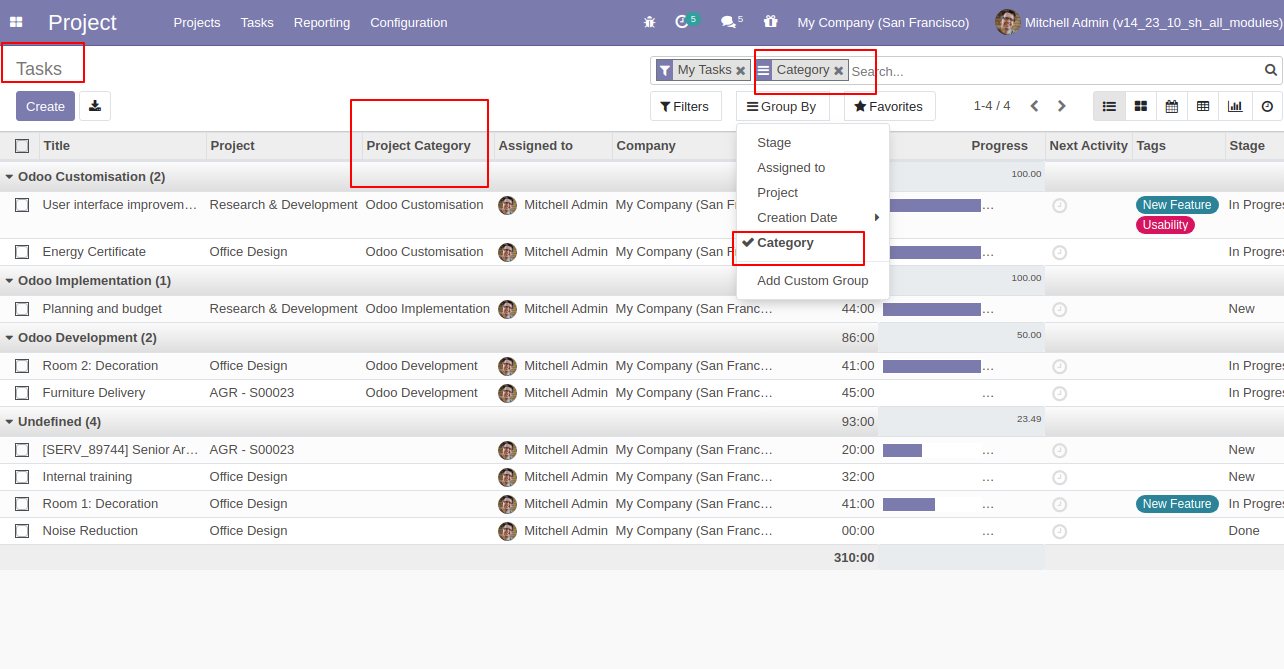Go to previous page arrow

click(x=1035, y=106)
